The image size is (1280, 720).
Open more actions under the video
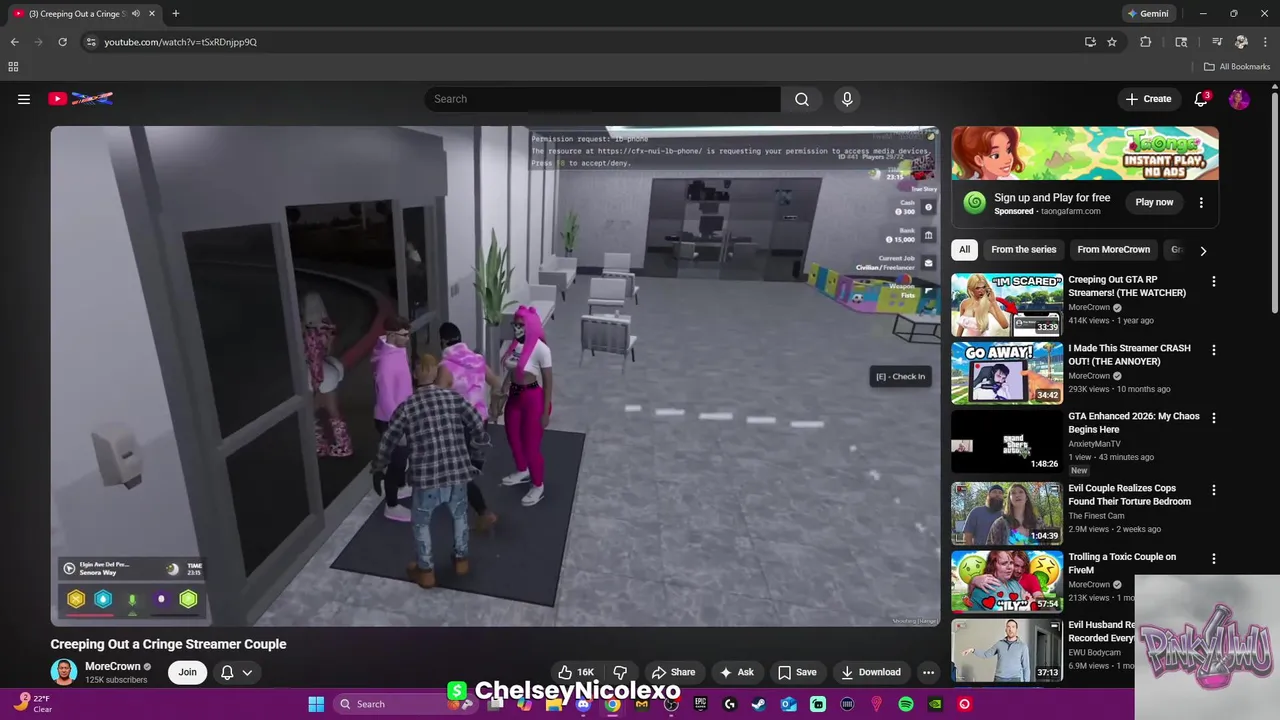928,672
